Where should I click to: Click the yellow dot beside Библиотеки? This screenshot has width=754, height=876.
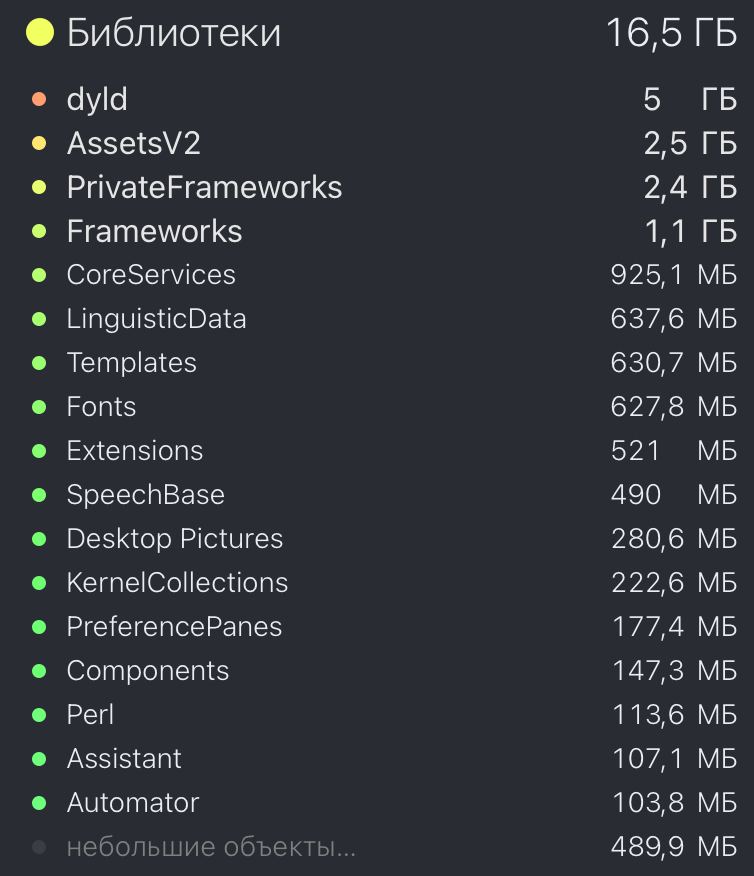pos(40,32)
